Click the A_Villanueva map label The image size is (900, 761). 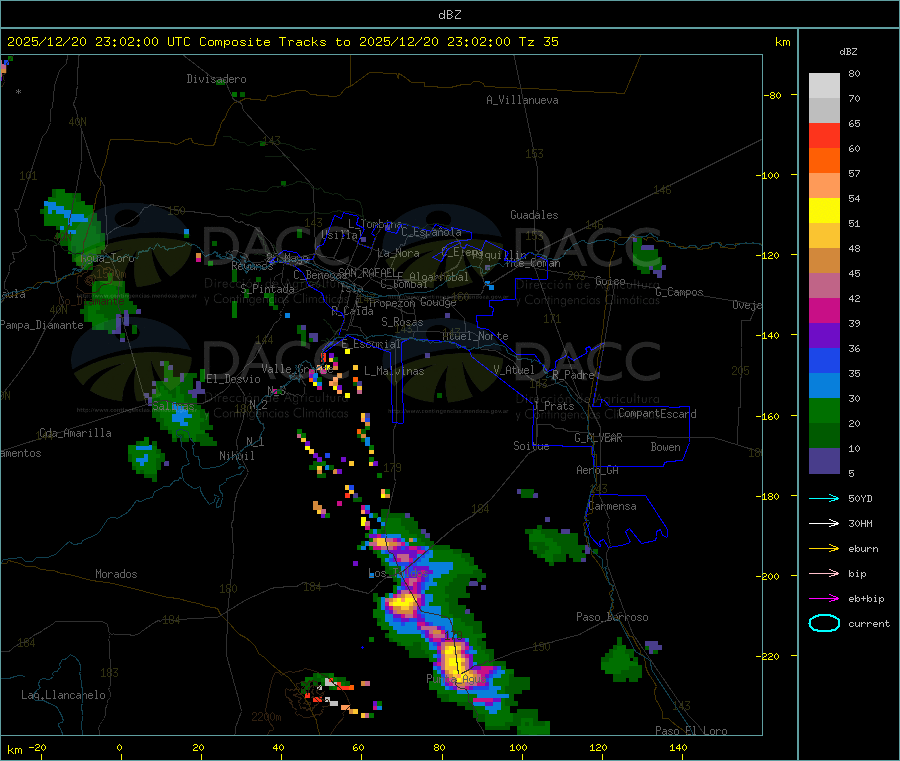click(x=522, y=100)
